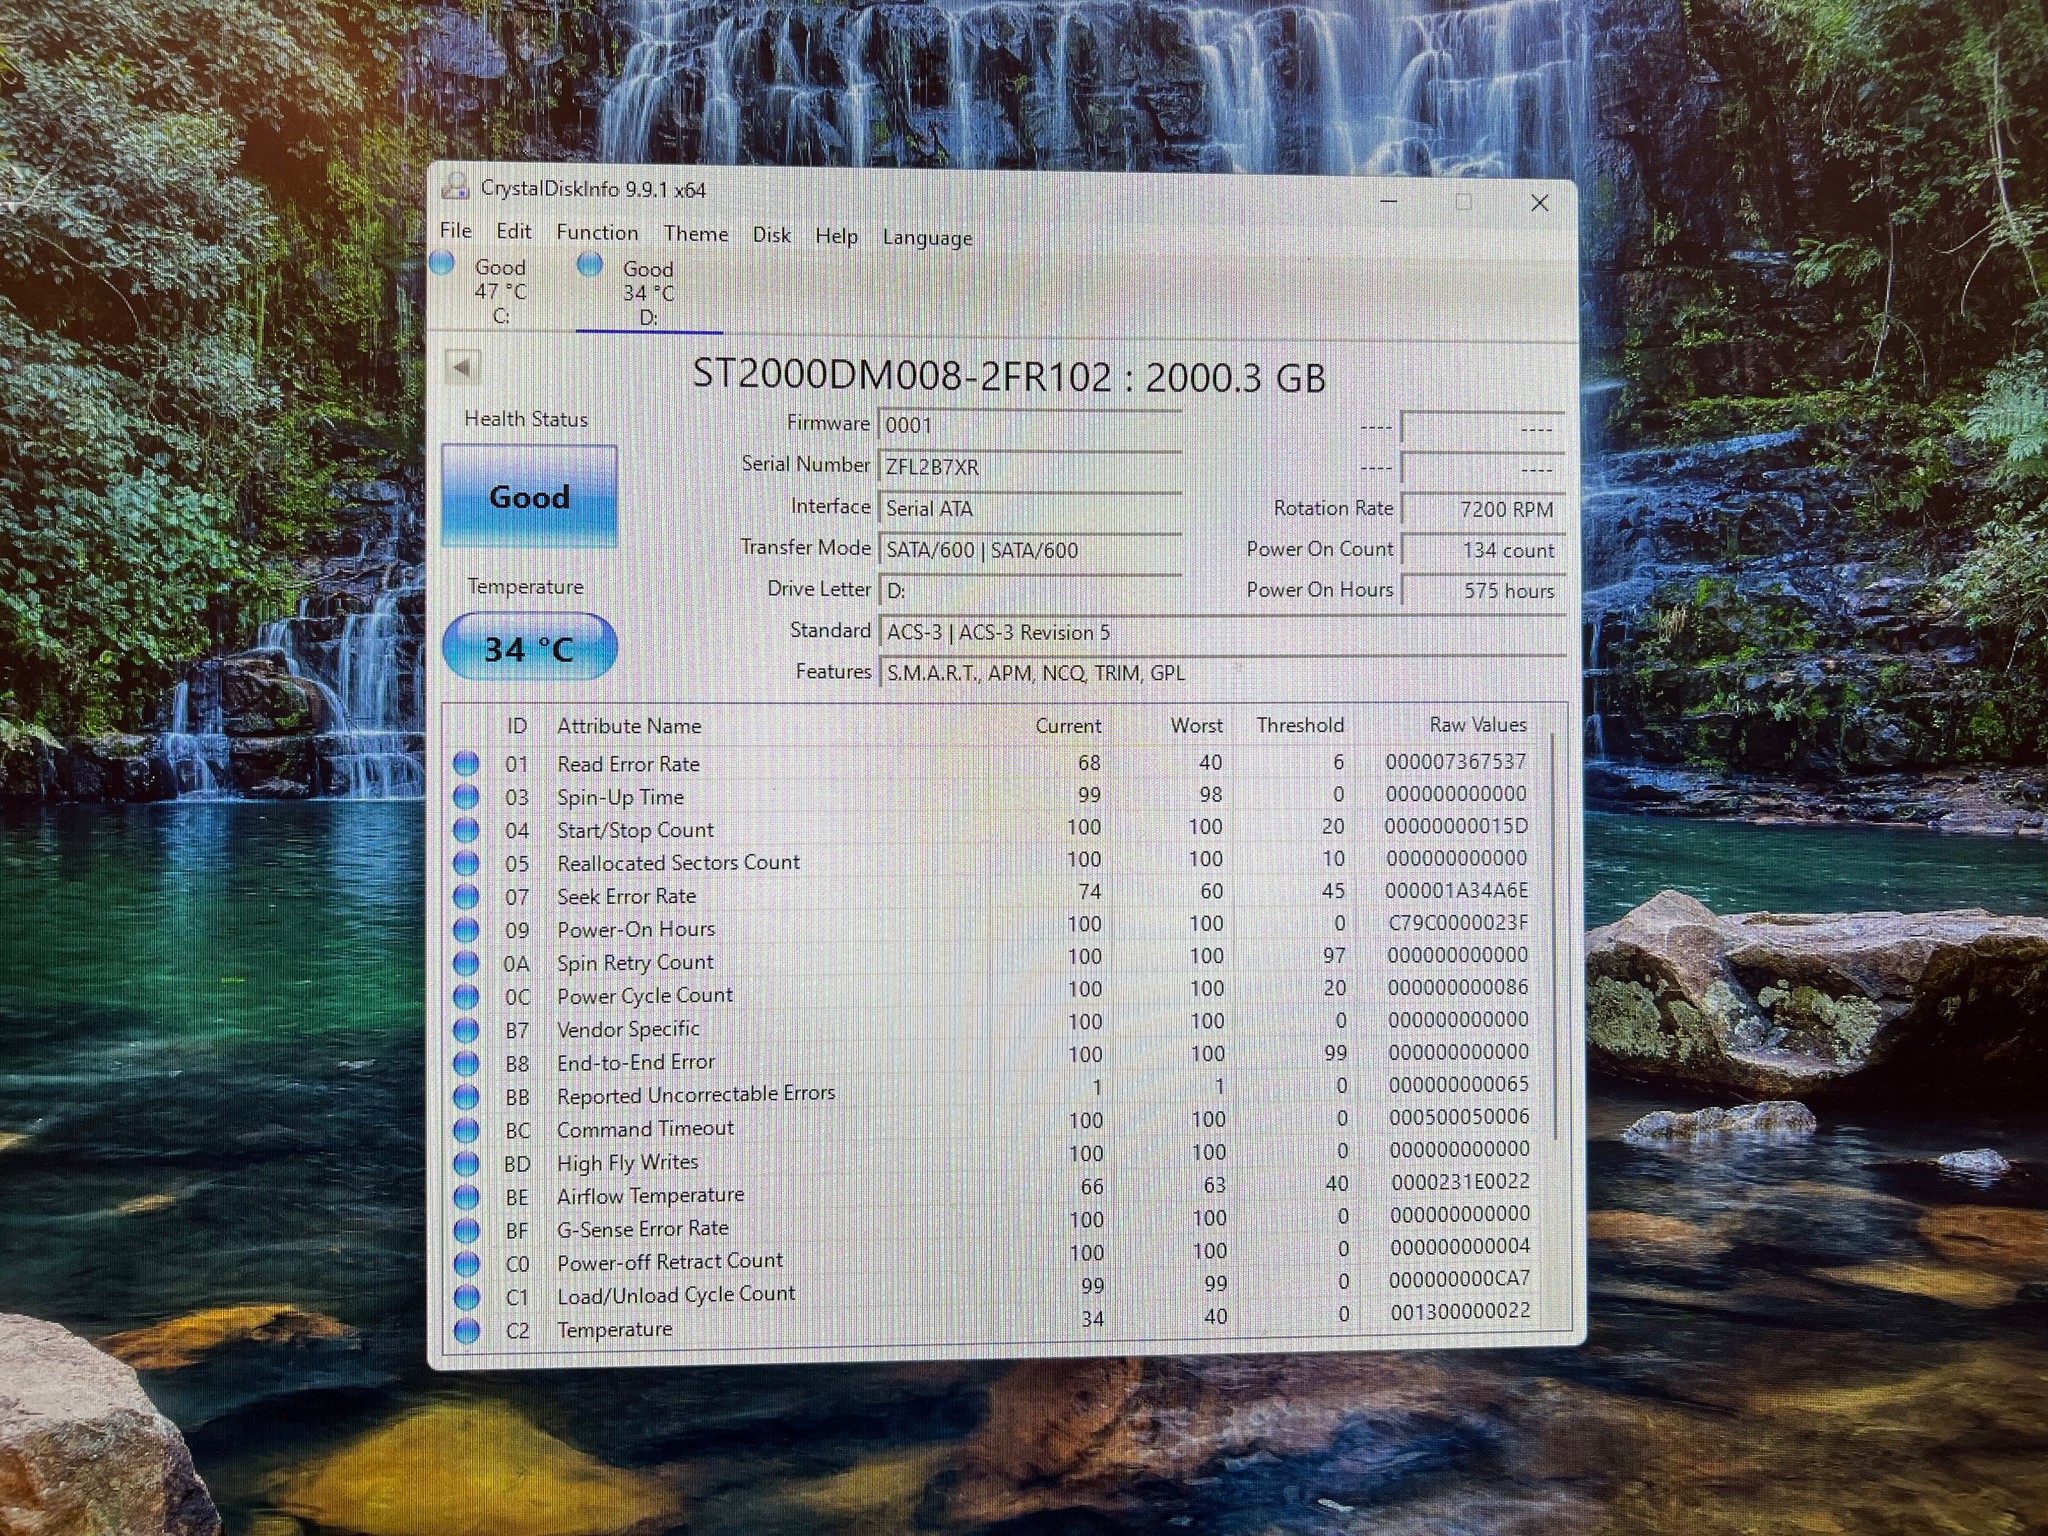Click the CrystalDiskInfo app icon in title bar

coord(456,186)
